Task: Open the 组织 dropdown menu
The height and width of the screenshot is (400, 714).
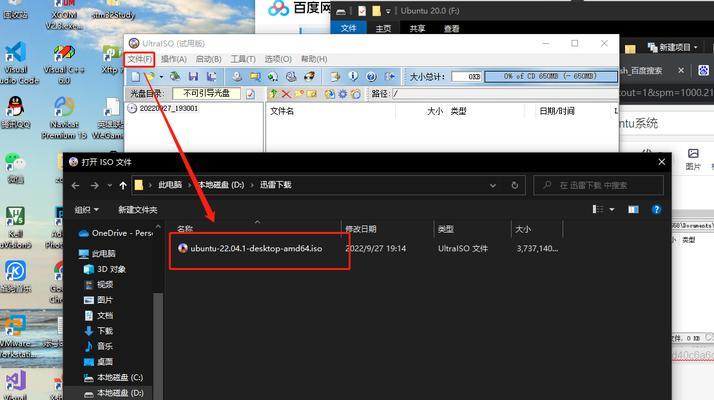Action: (87, 210)
